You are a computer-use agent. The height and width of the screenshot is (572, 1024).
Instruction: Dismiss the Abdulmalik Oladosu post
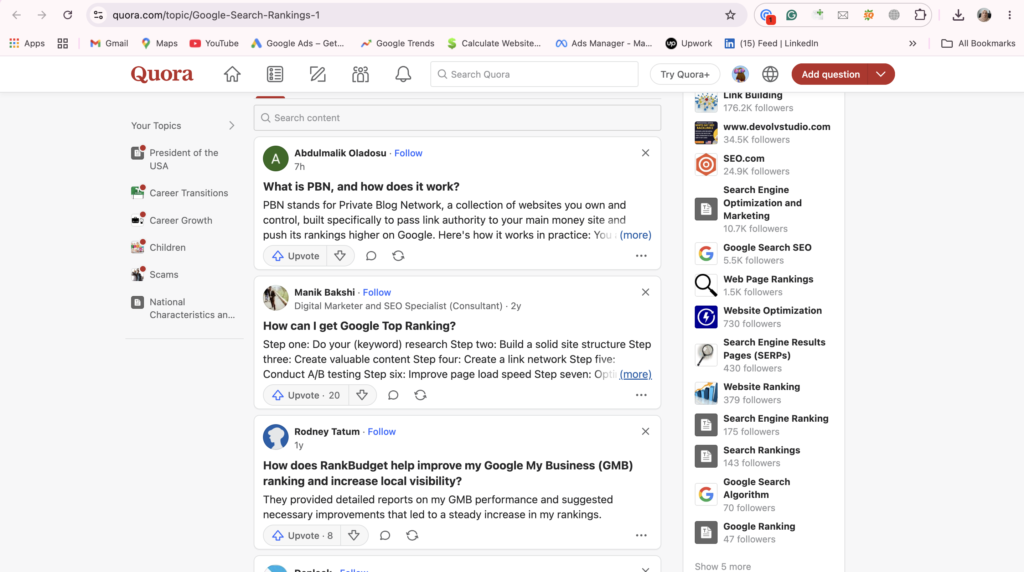(645, 153)
